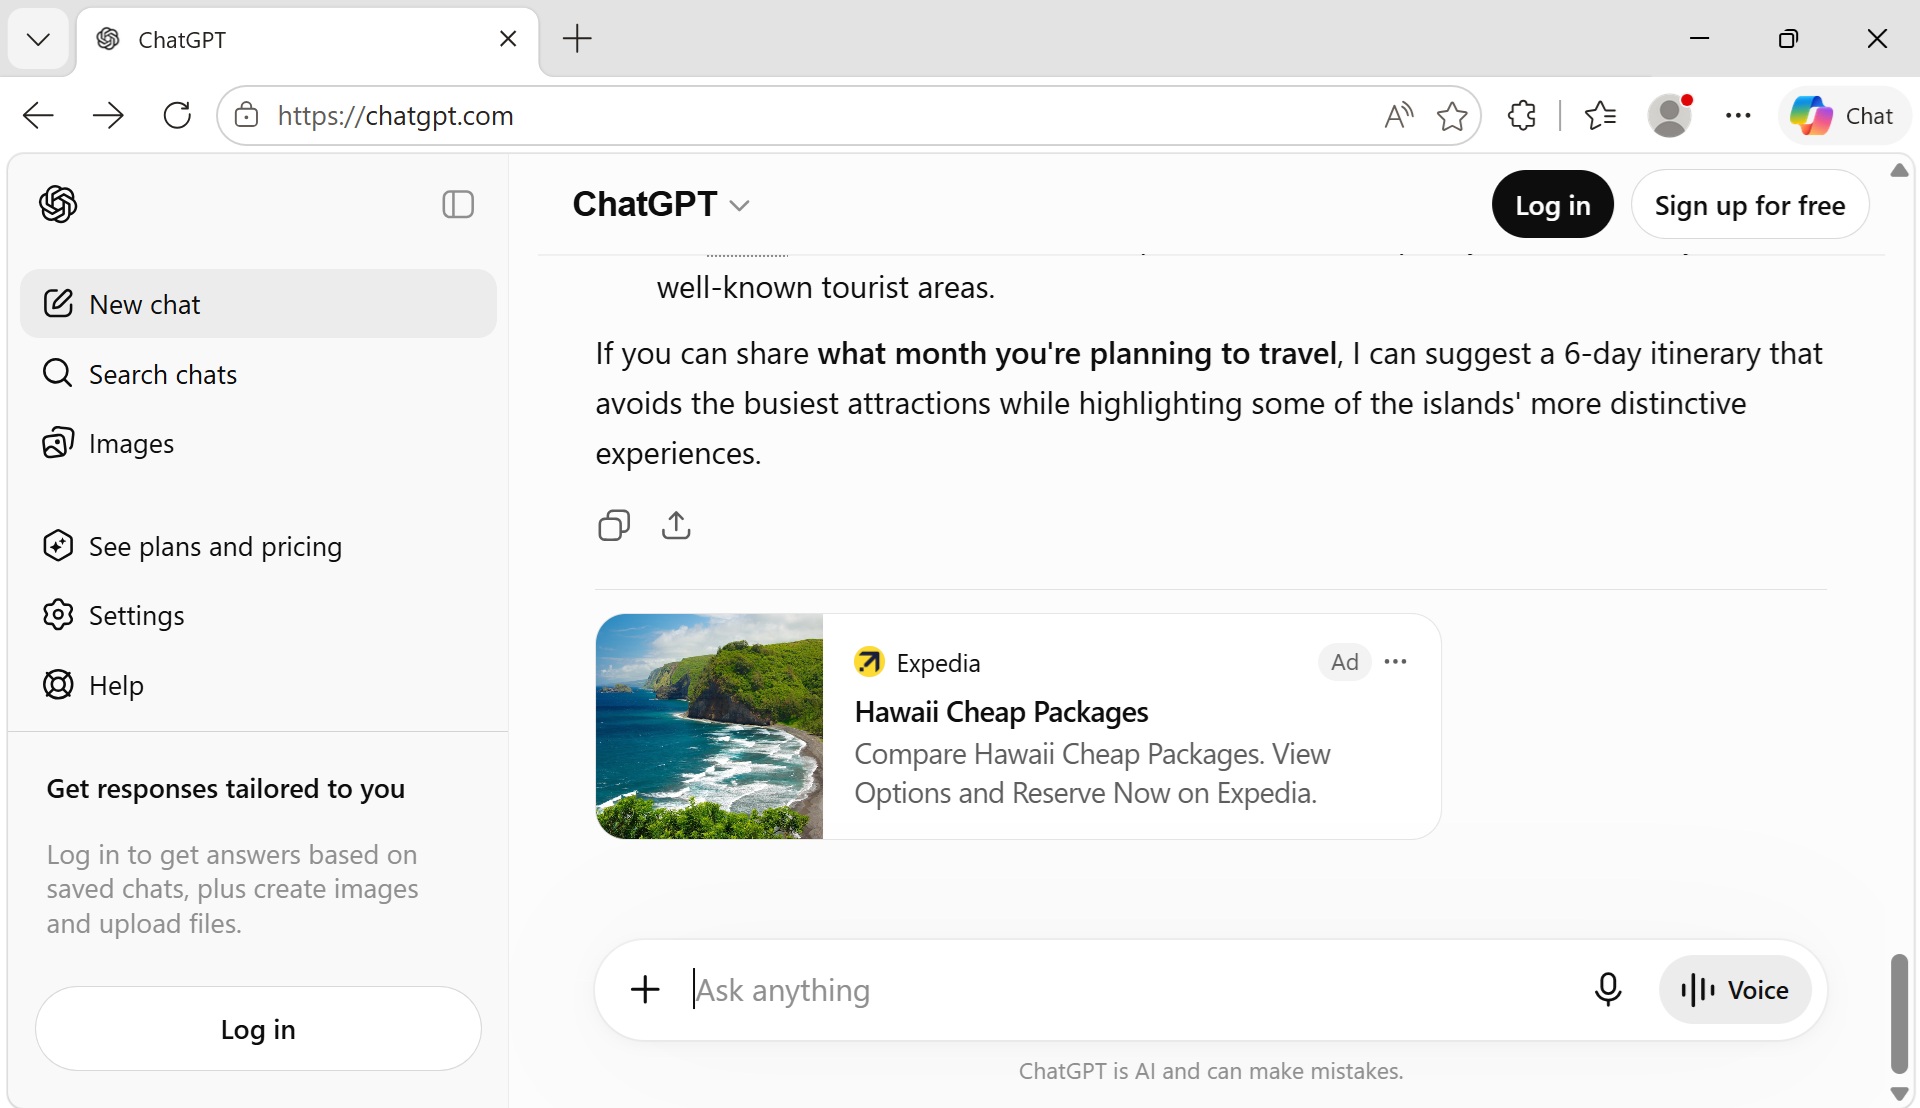Click the site info lock icon
Screen dimensions: 1920x1108
(x=246, y=115)
